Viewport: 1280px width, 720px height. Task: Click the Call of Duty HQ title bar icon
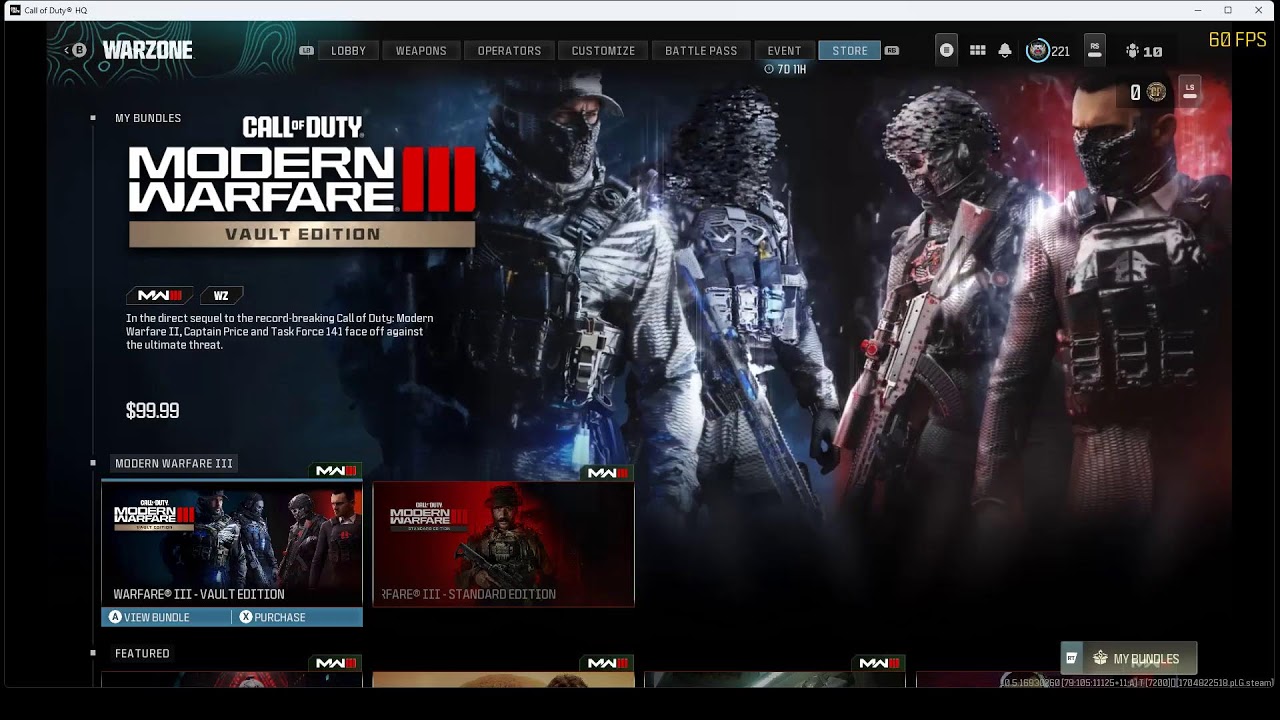pyautogui.click(x=15, y=10)
